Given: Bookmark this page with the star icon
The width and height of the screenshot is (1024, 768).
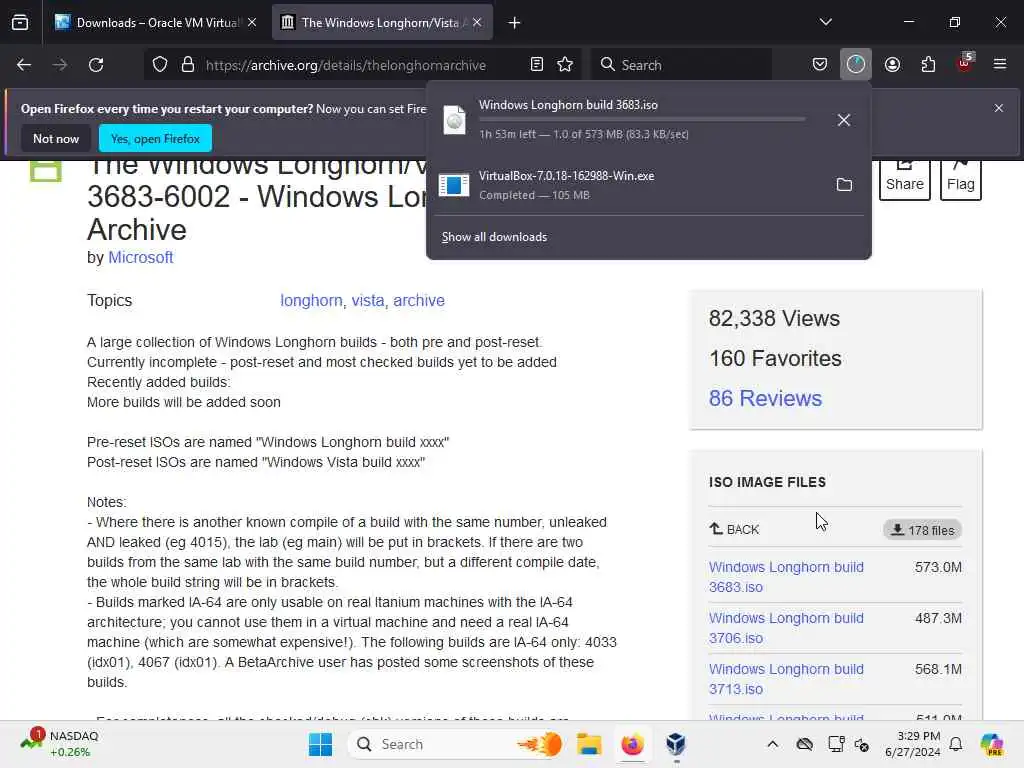Looking at the screenshot, I should 565,65.
